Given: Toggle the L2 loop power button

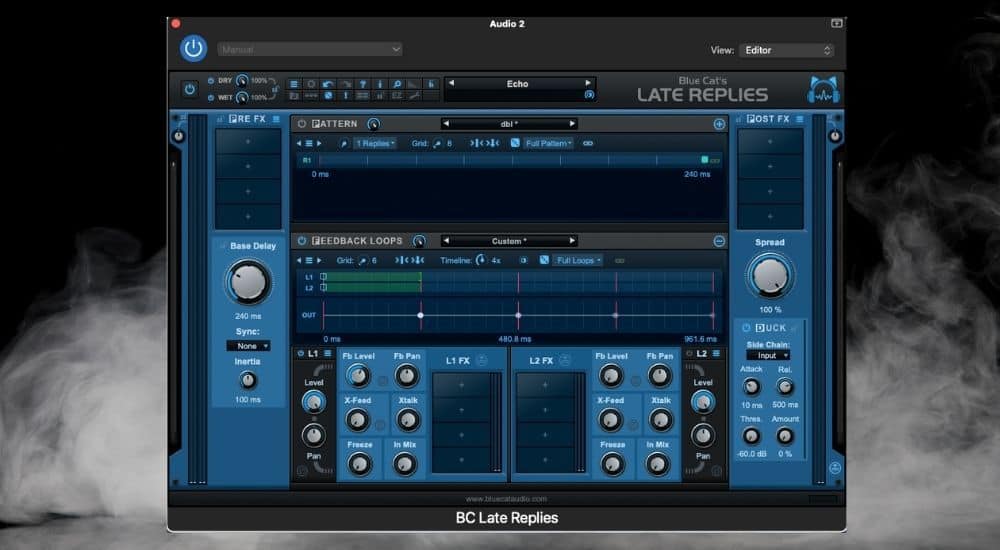Looking at the screenshot, I should 689,353.
